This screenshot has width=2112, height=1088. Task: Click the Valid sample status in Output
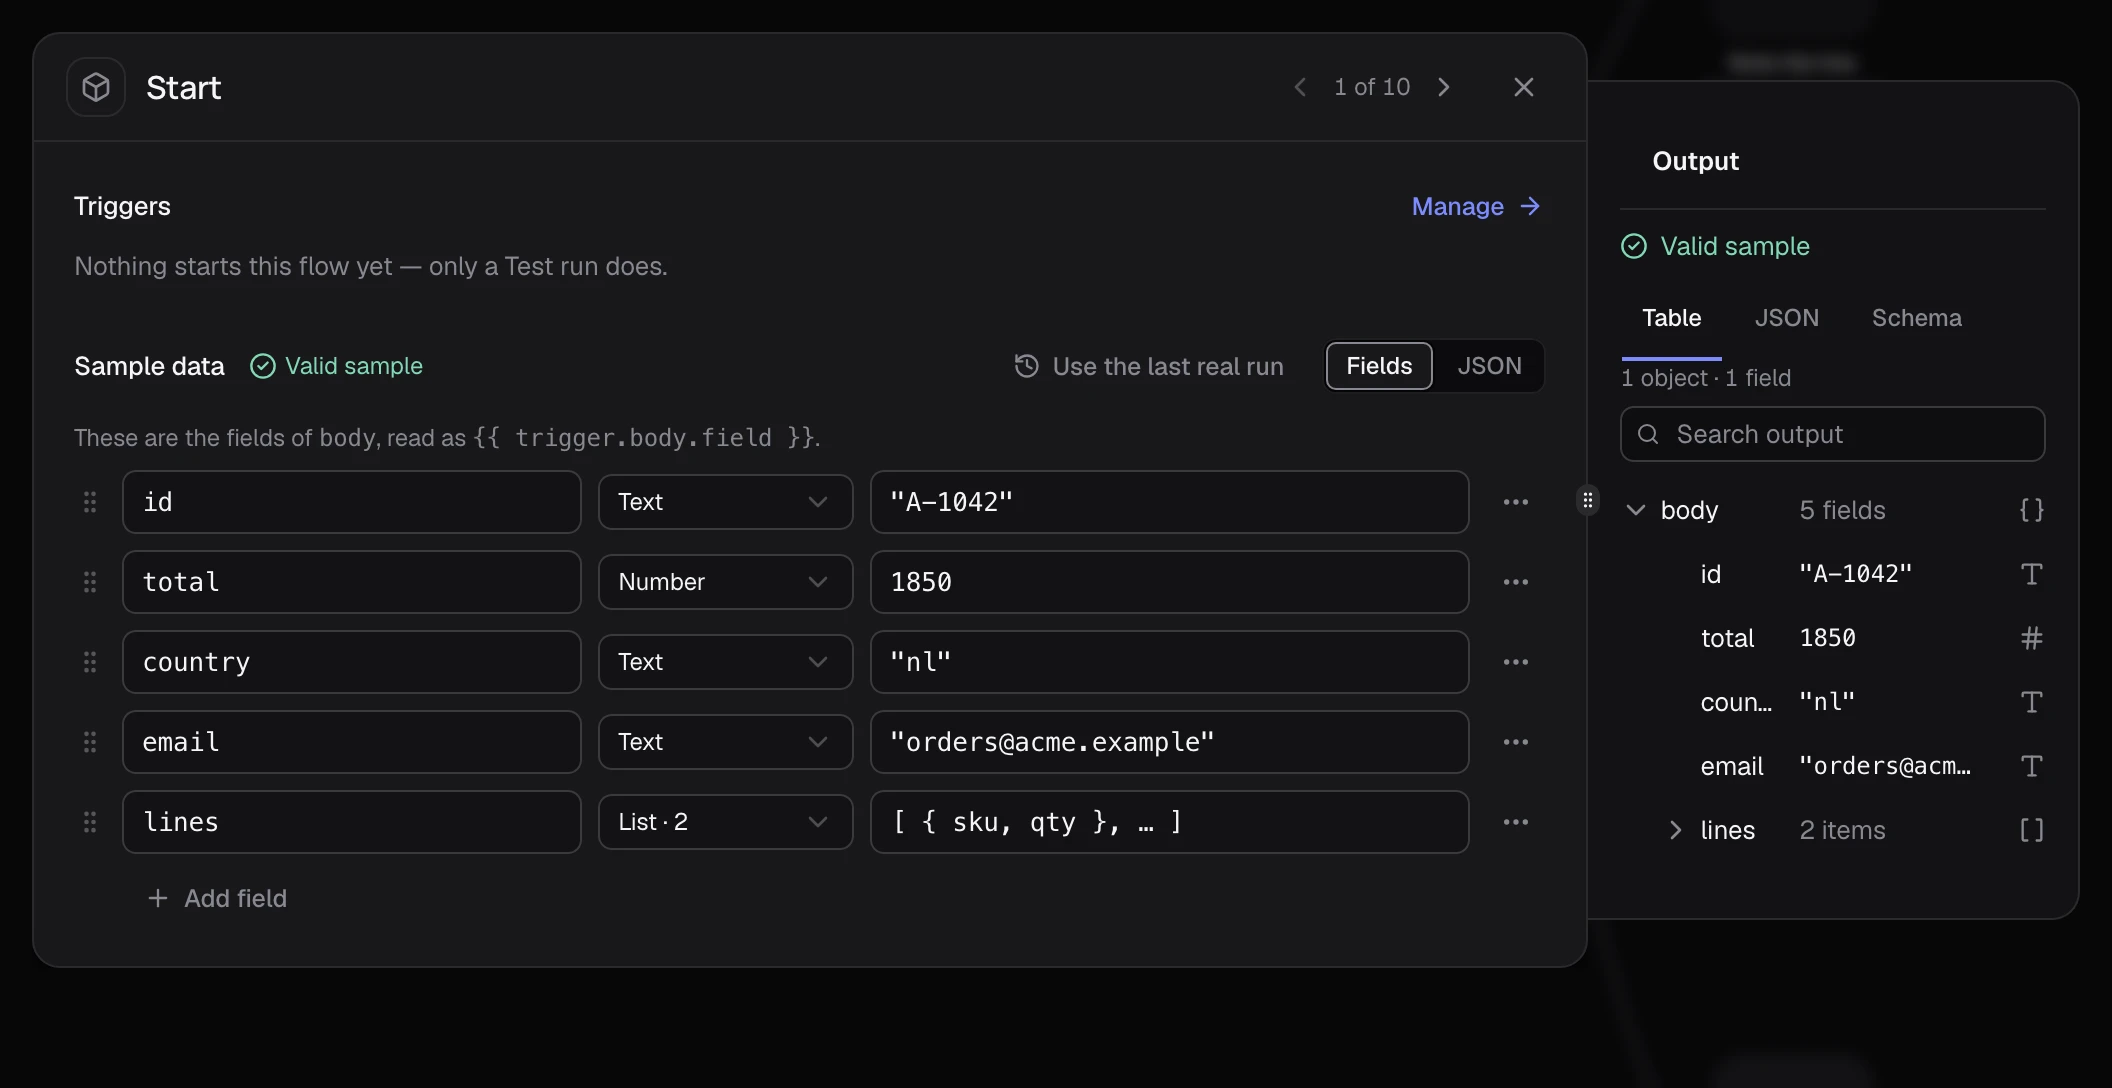[1715, 246]
